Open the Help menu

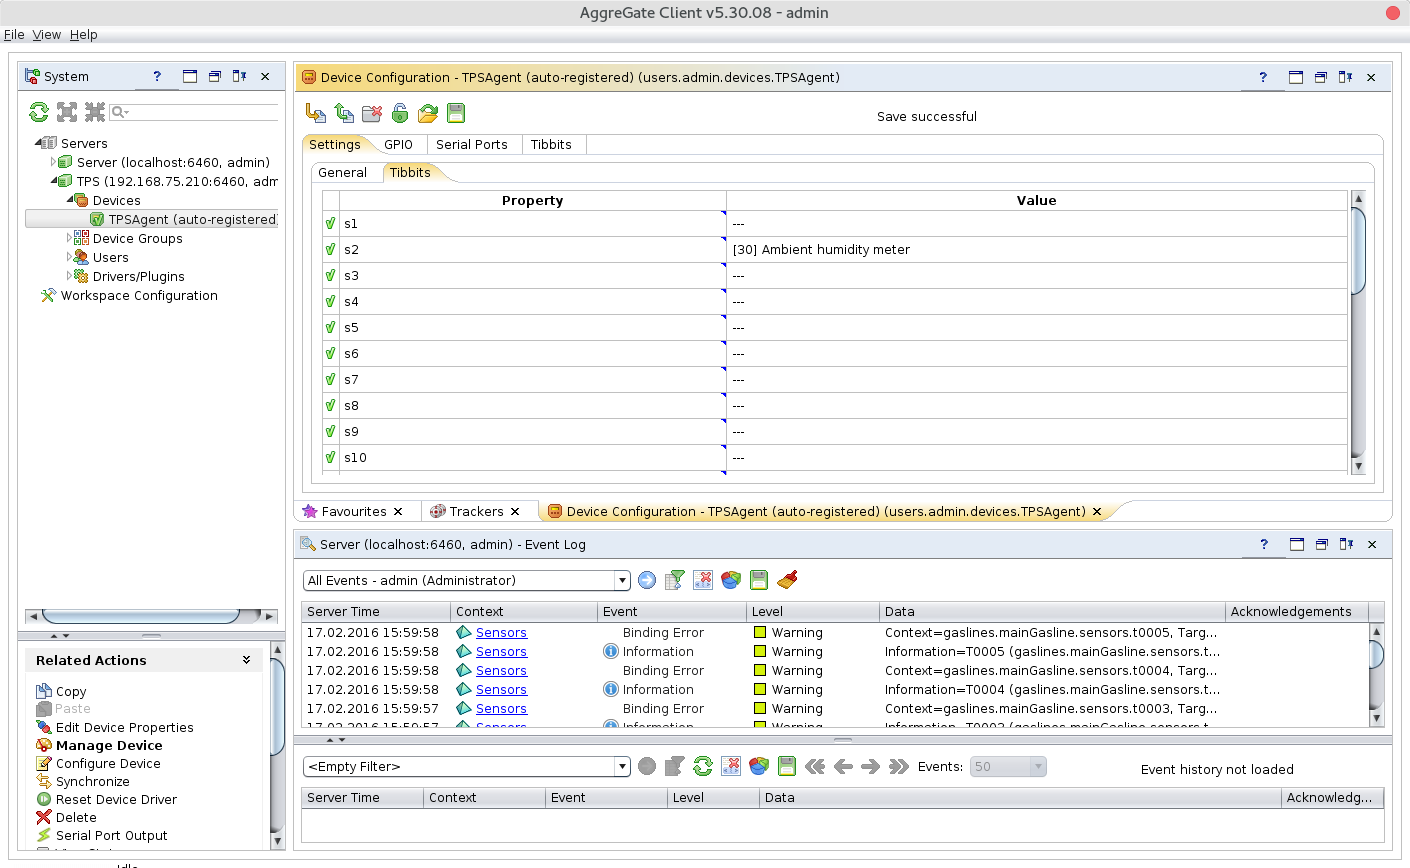84,34
